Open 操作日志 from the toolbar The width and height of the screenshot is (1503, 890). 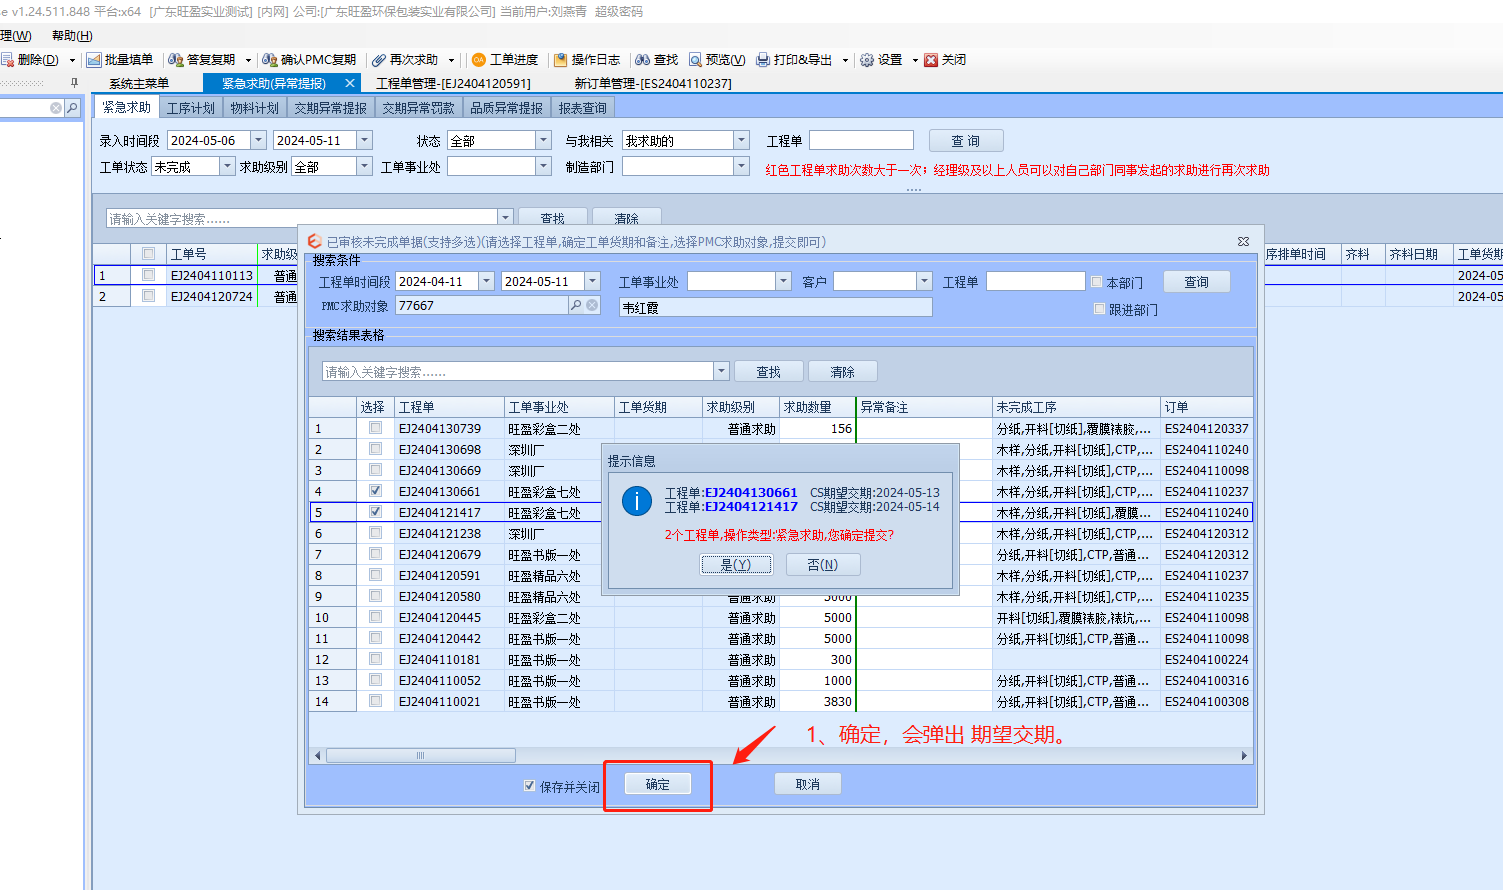[x=588, y=60]
